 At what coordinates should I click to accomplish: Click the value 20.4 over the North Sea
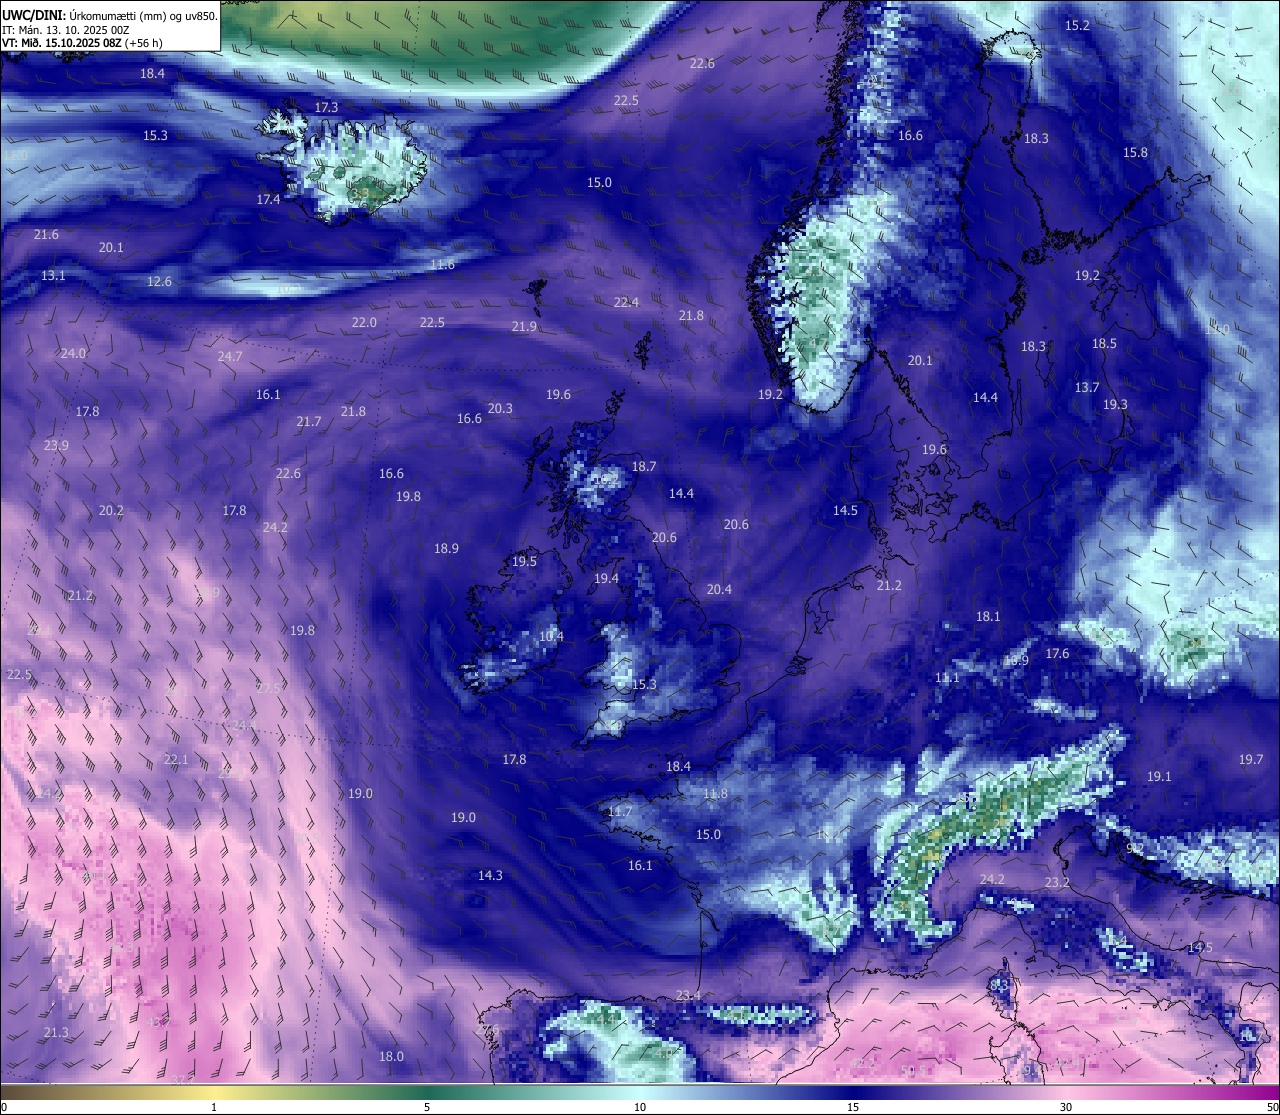tap(719, 590)
